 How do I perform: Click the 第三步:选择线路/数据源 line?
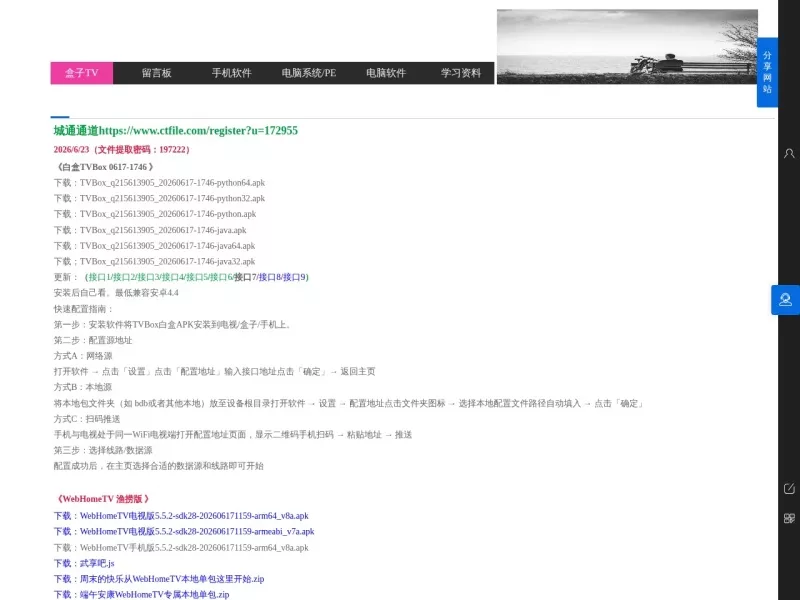coord(103,451)
